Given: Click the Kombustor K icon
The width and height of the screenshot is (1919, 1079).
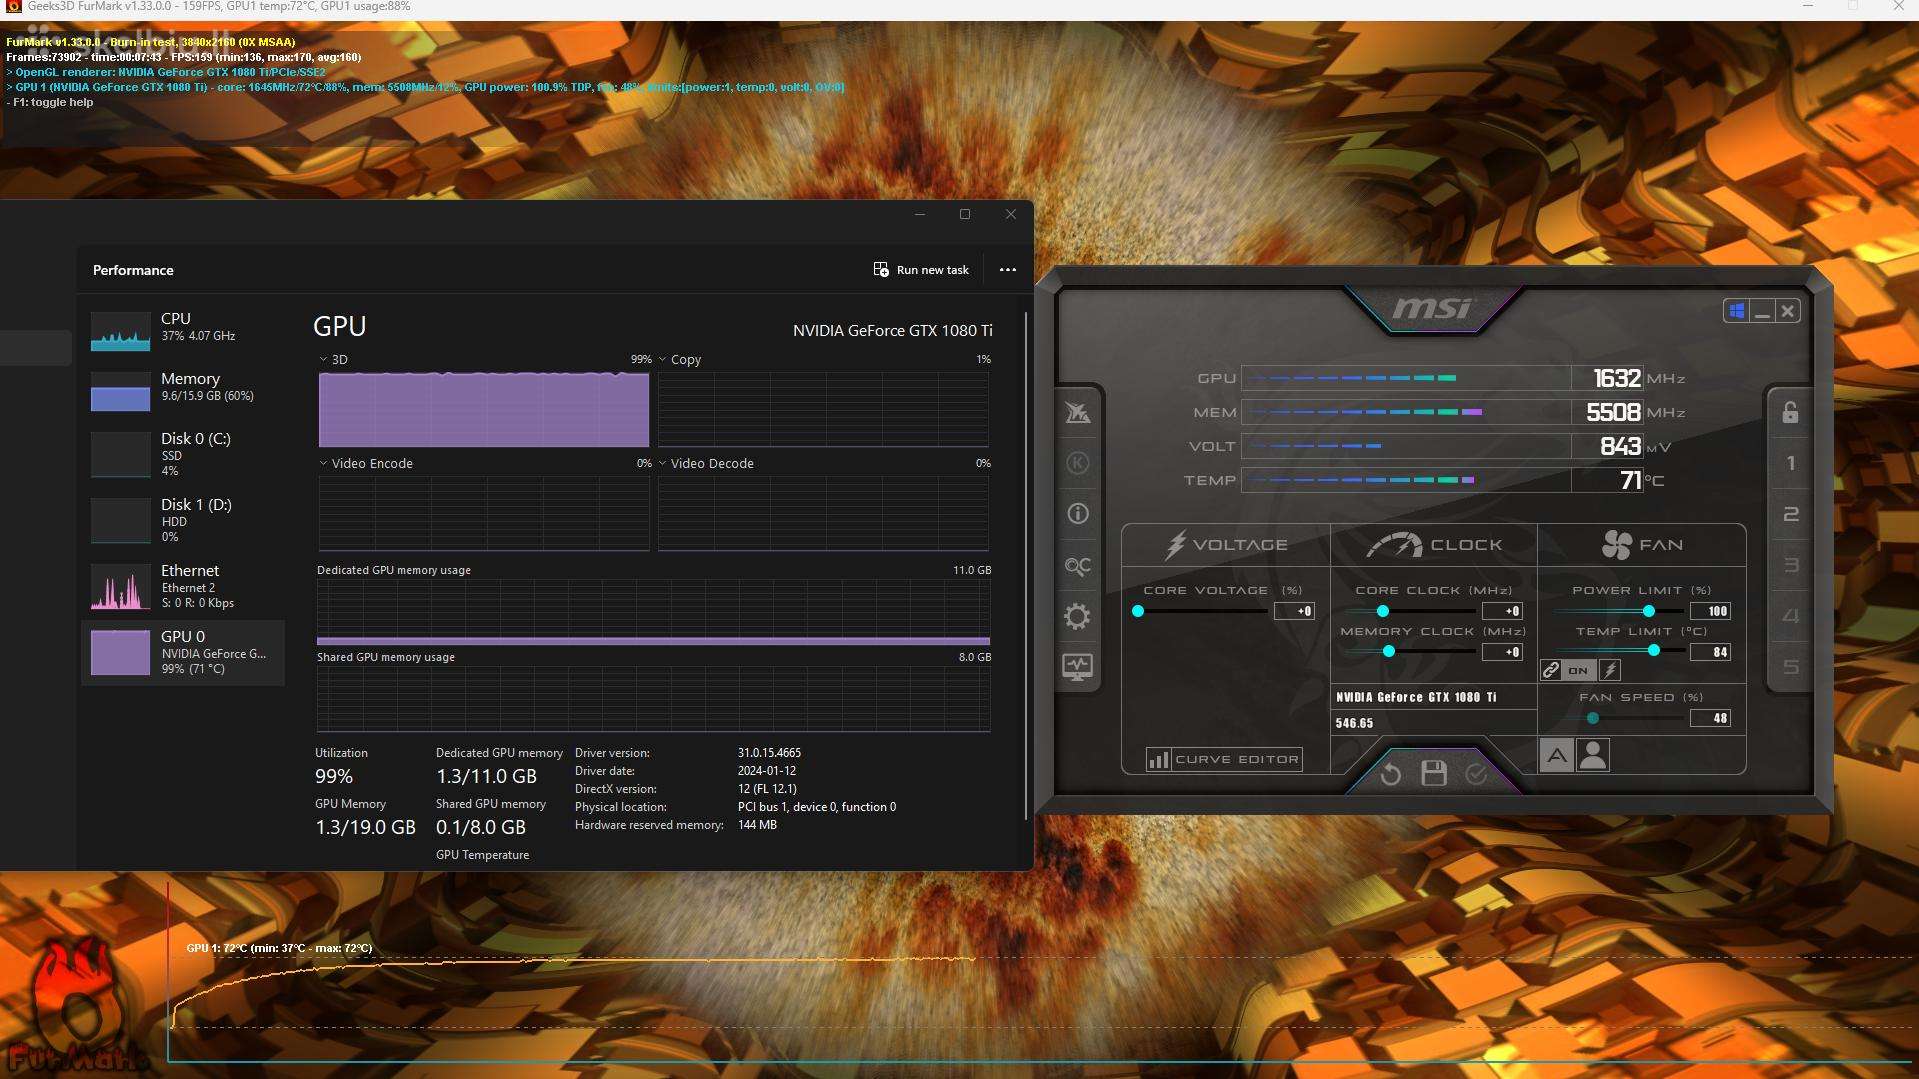Looking at the screenshot, I should [x=1077, y=463].
